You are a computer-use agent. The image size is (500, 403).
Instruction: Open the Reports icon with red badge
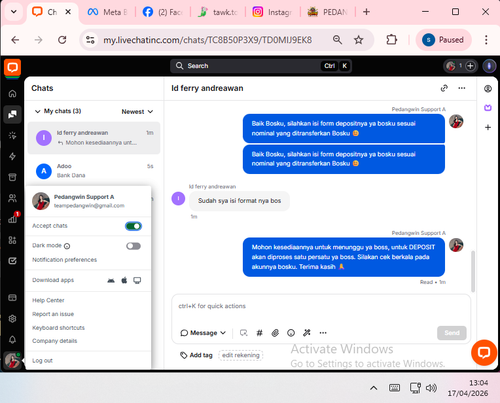13,218
